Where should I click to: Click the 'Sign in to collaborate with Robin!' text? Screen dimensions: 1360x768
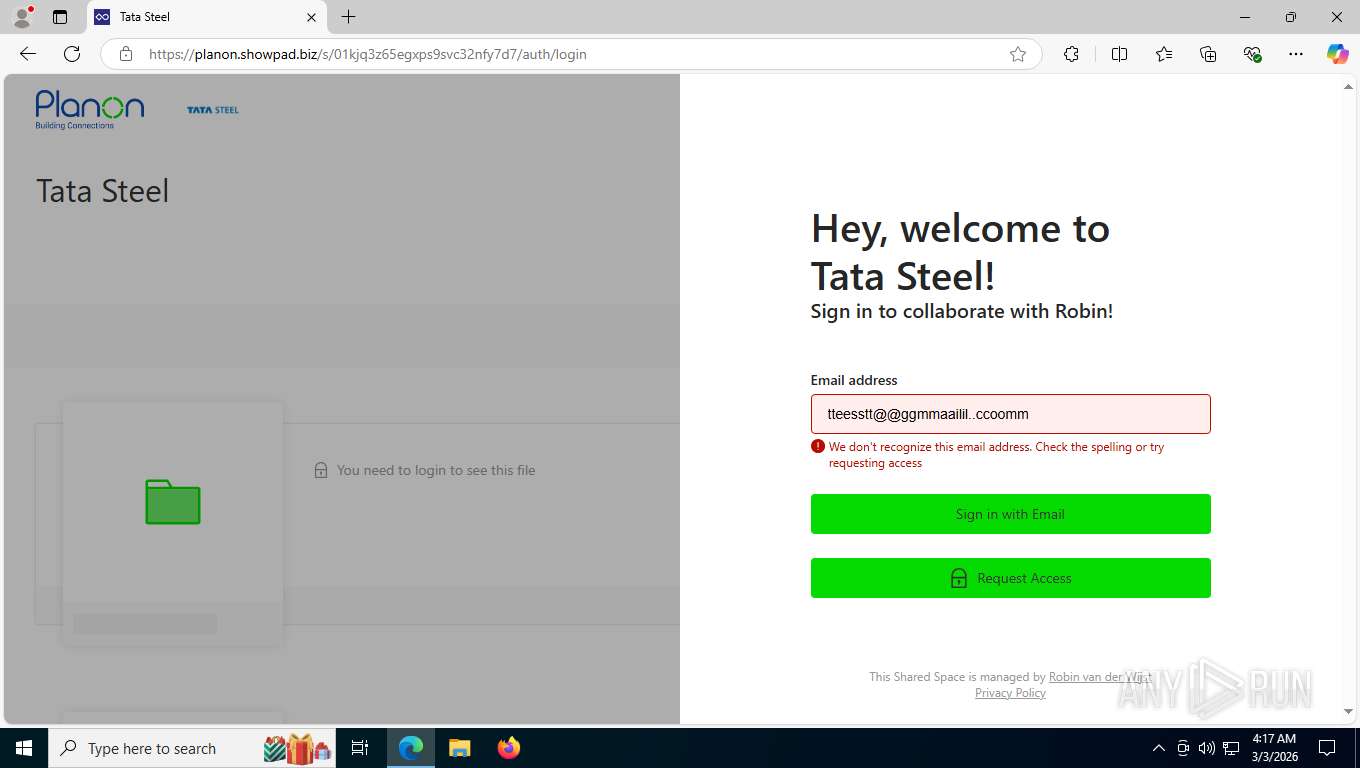pyautogui.click(x=962, y=311)
